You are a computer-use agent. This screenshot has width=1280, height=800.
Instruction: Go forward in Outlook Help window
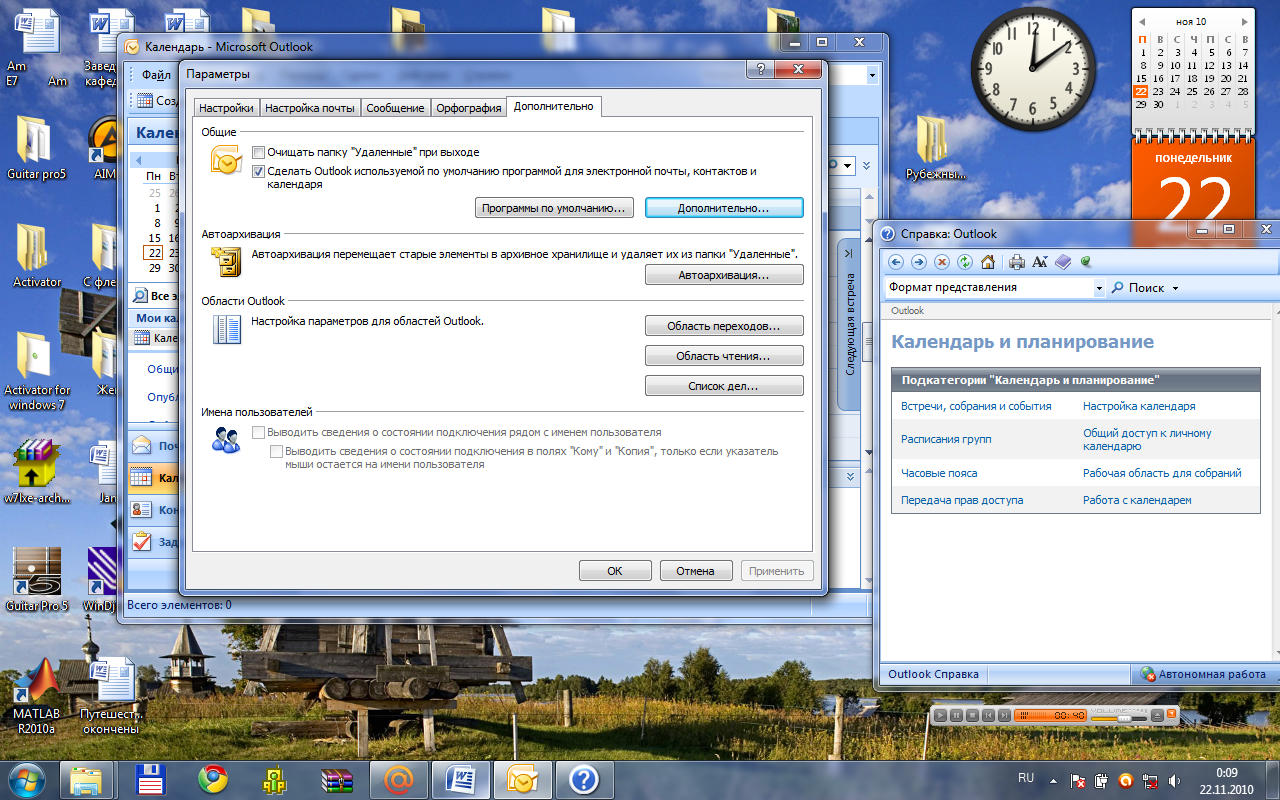point(918,262)
